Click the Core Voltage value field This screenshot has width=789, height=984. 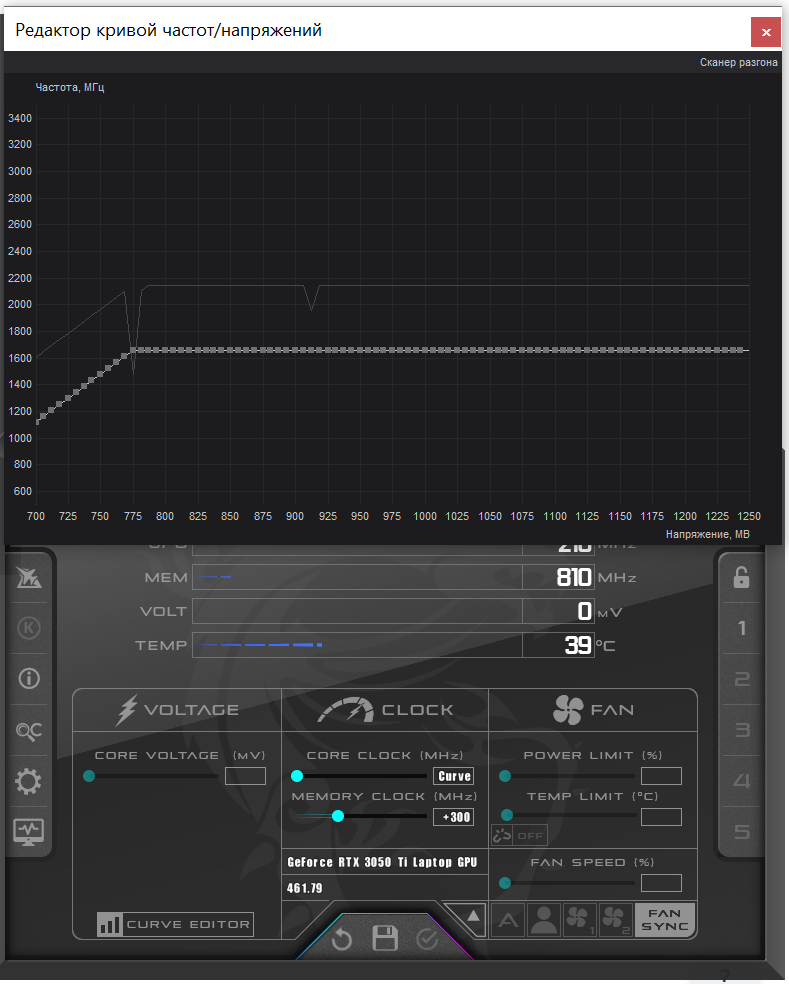pos(245,776)
